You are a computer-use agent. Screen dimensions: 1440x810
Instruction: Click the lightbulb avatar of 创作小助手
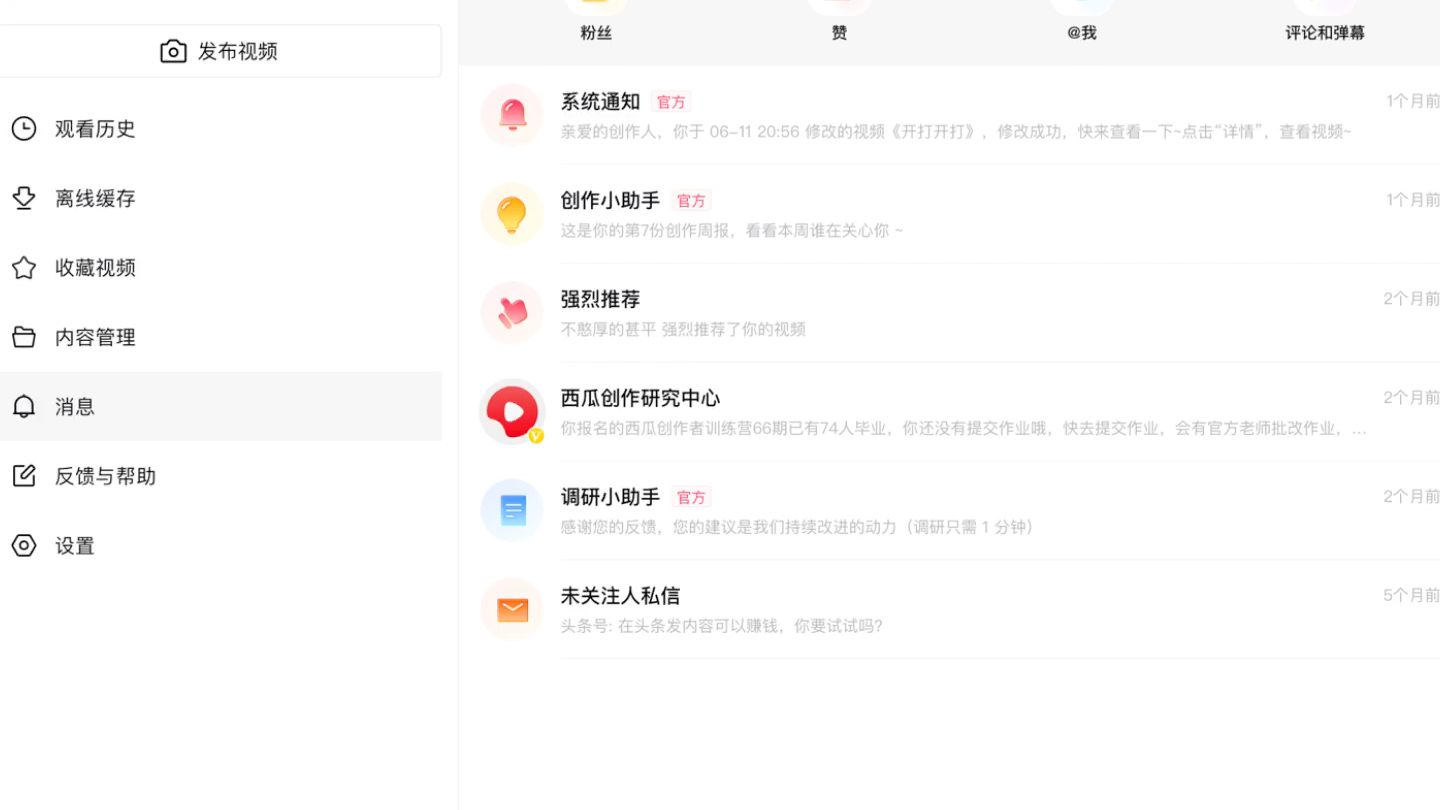512,214
